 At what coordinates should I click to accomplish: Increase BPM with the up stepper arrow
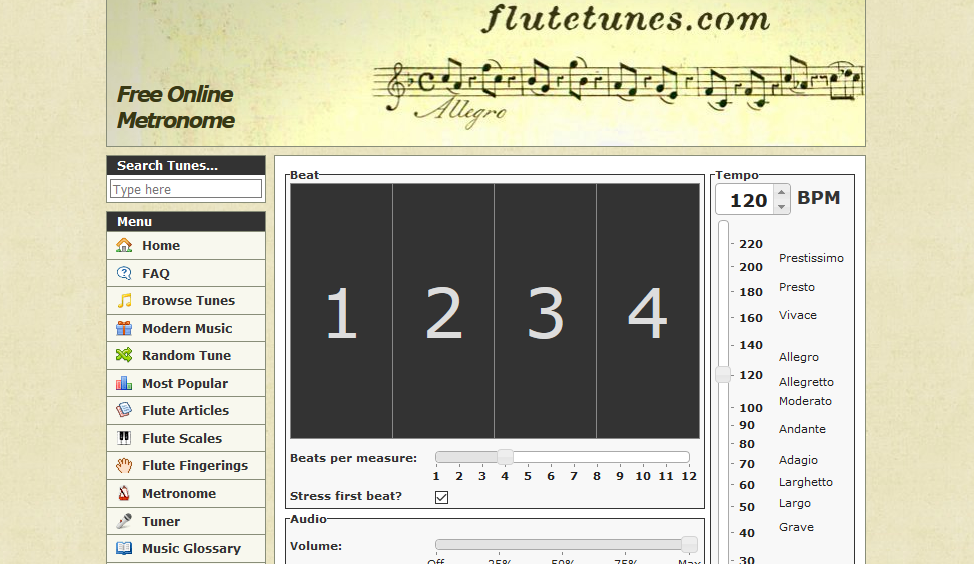coord(781,192)
